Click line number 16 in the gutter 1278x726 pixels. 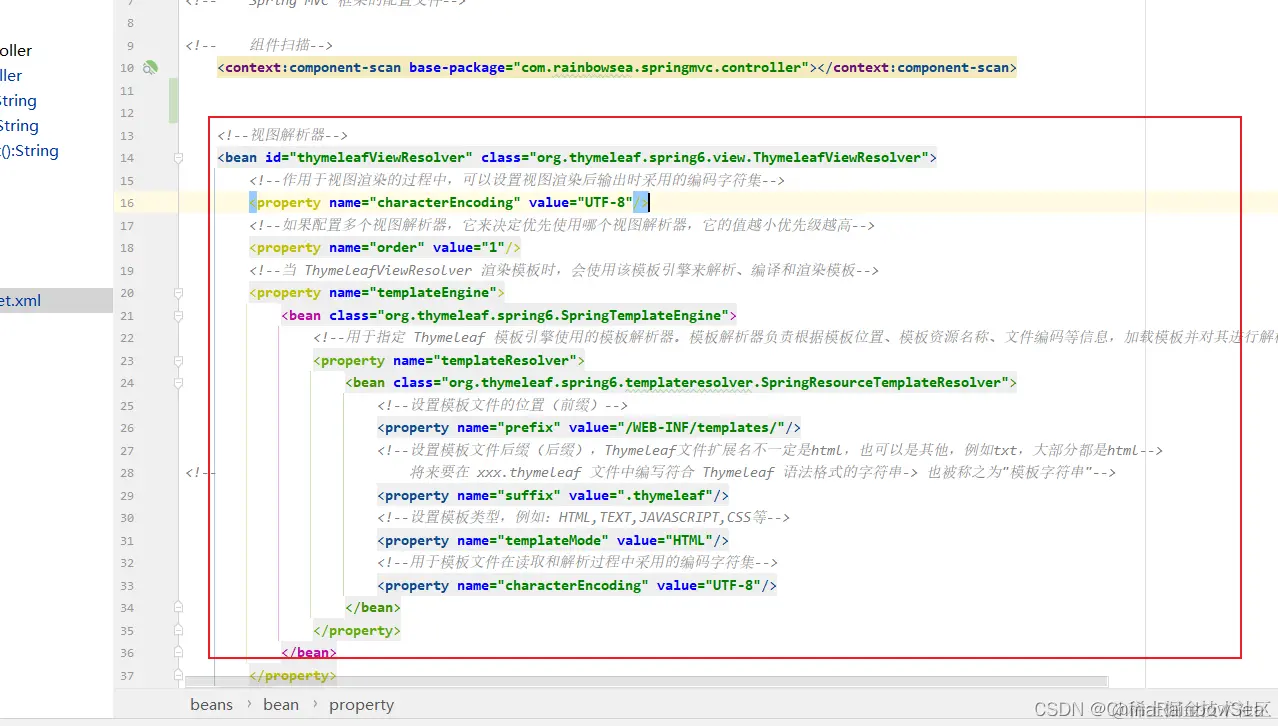click(x=127, y=203)
